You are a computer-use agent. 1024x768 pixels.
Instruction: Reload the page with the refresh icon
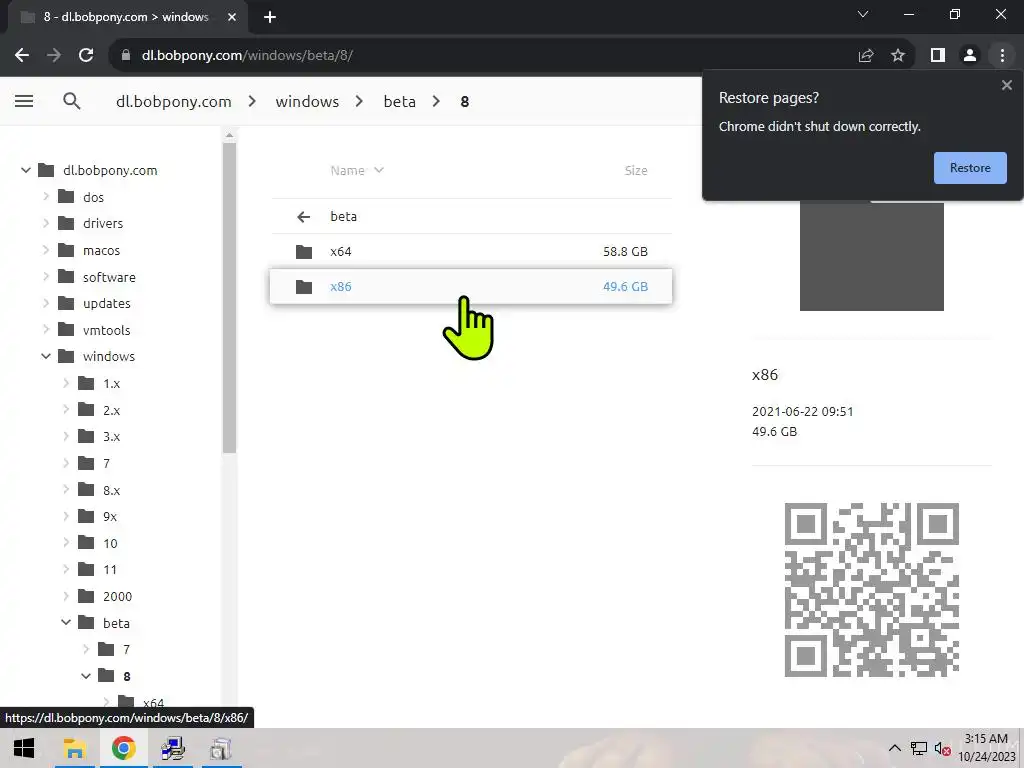[86, 56]
